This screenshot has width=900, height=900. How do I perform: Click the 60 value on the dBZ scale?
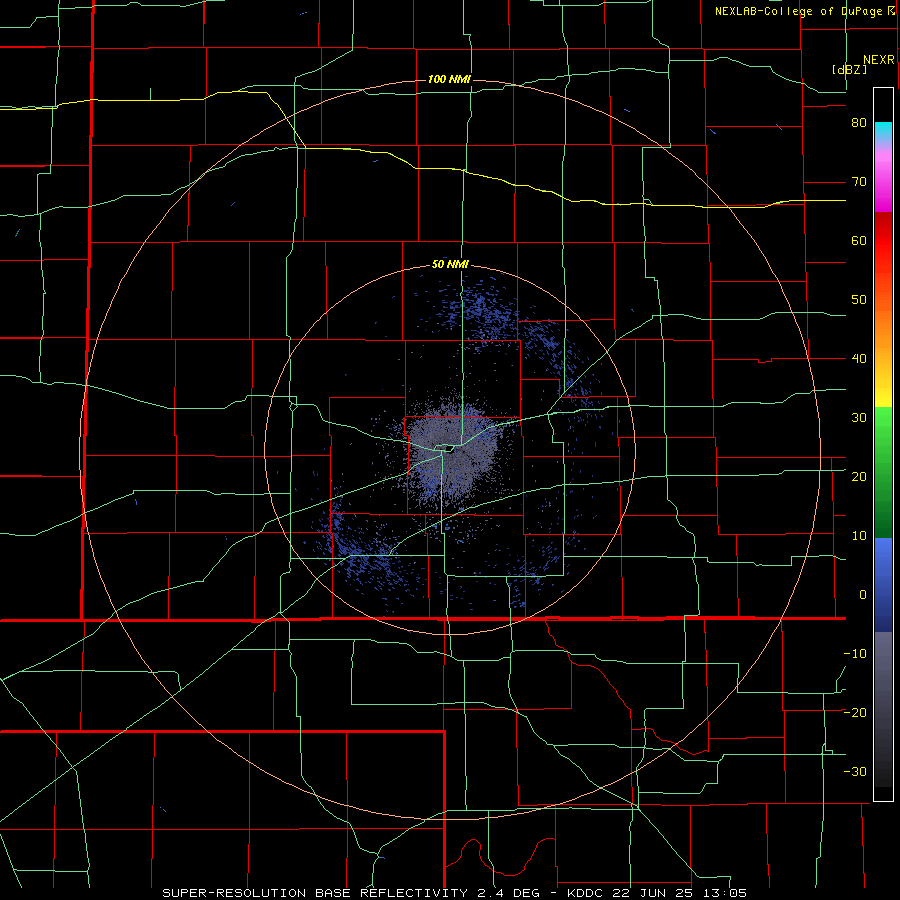point(859,240)
